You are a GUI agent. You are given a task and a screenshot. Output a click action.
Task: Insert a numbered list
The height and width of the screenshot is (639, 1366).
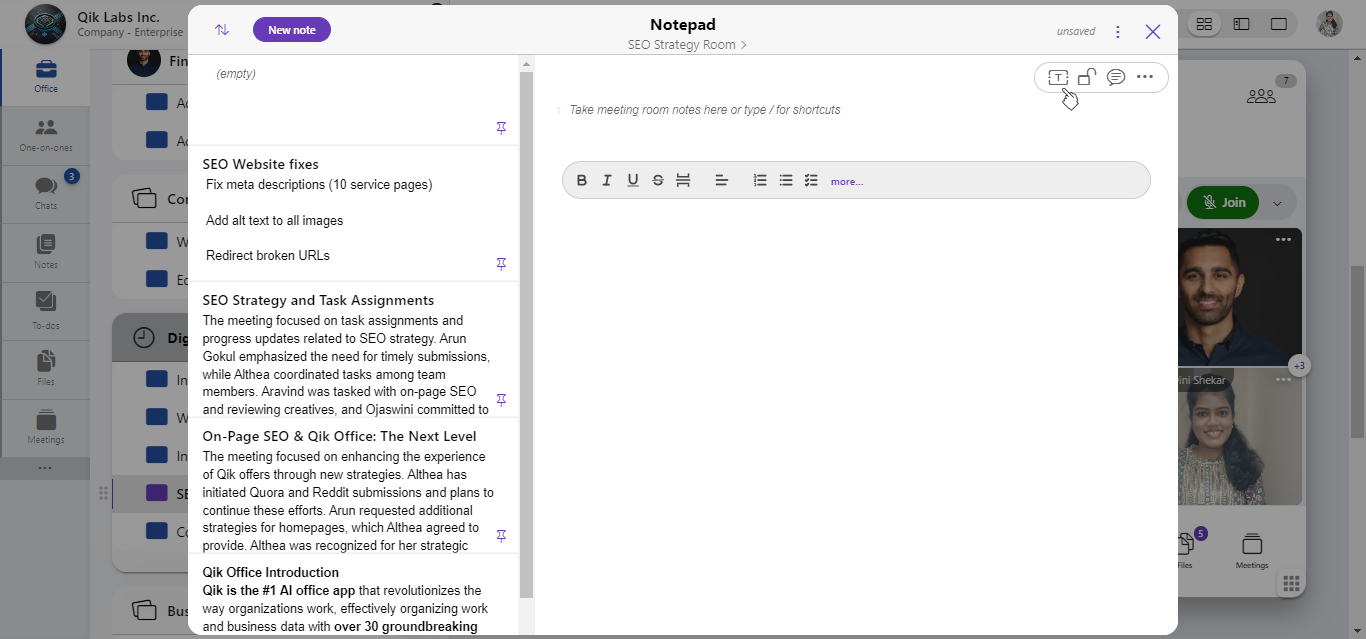click(x=760, y=181)
